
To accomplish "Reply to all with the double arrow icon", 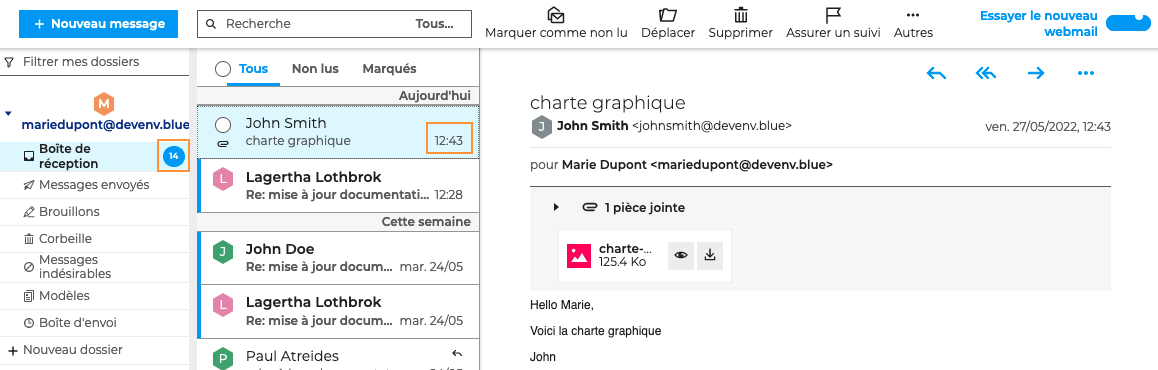I will click(x=986, y=73).
